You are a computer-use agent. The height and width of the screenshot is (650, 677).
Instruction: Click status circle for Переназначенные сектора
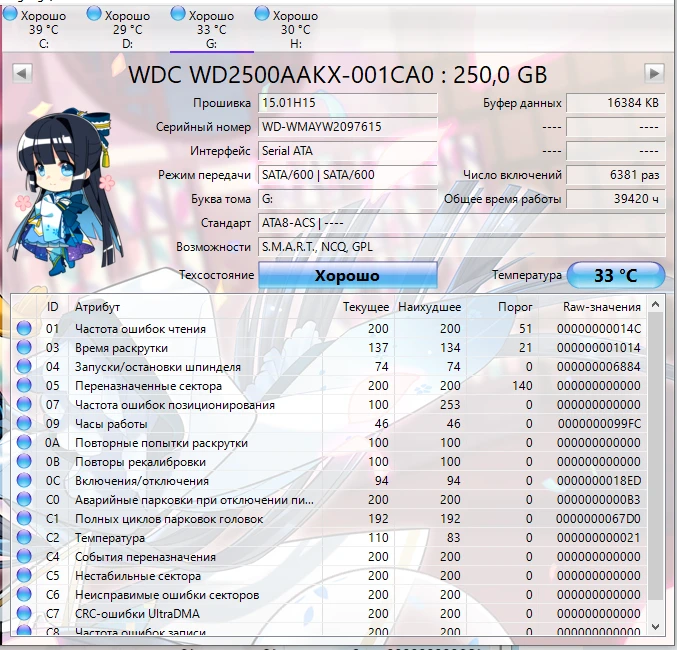(24, 385)
